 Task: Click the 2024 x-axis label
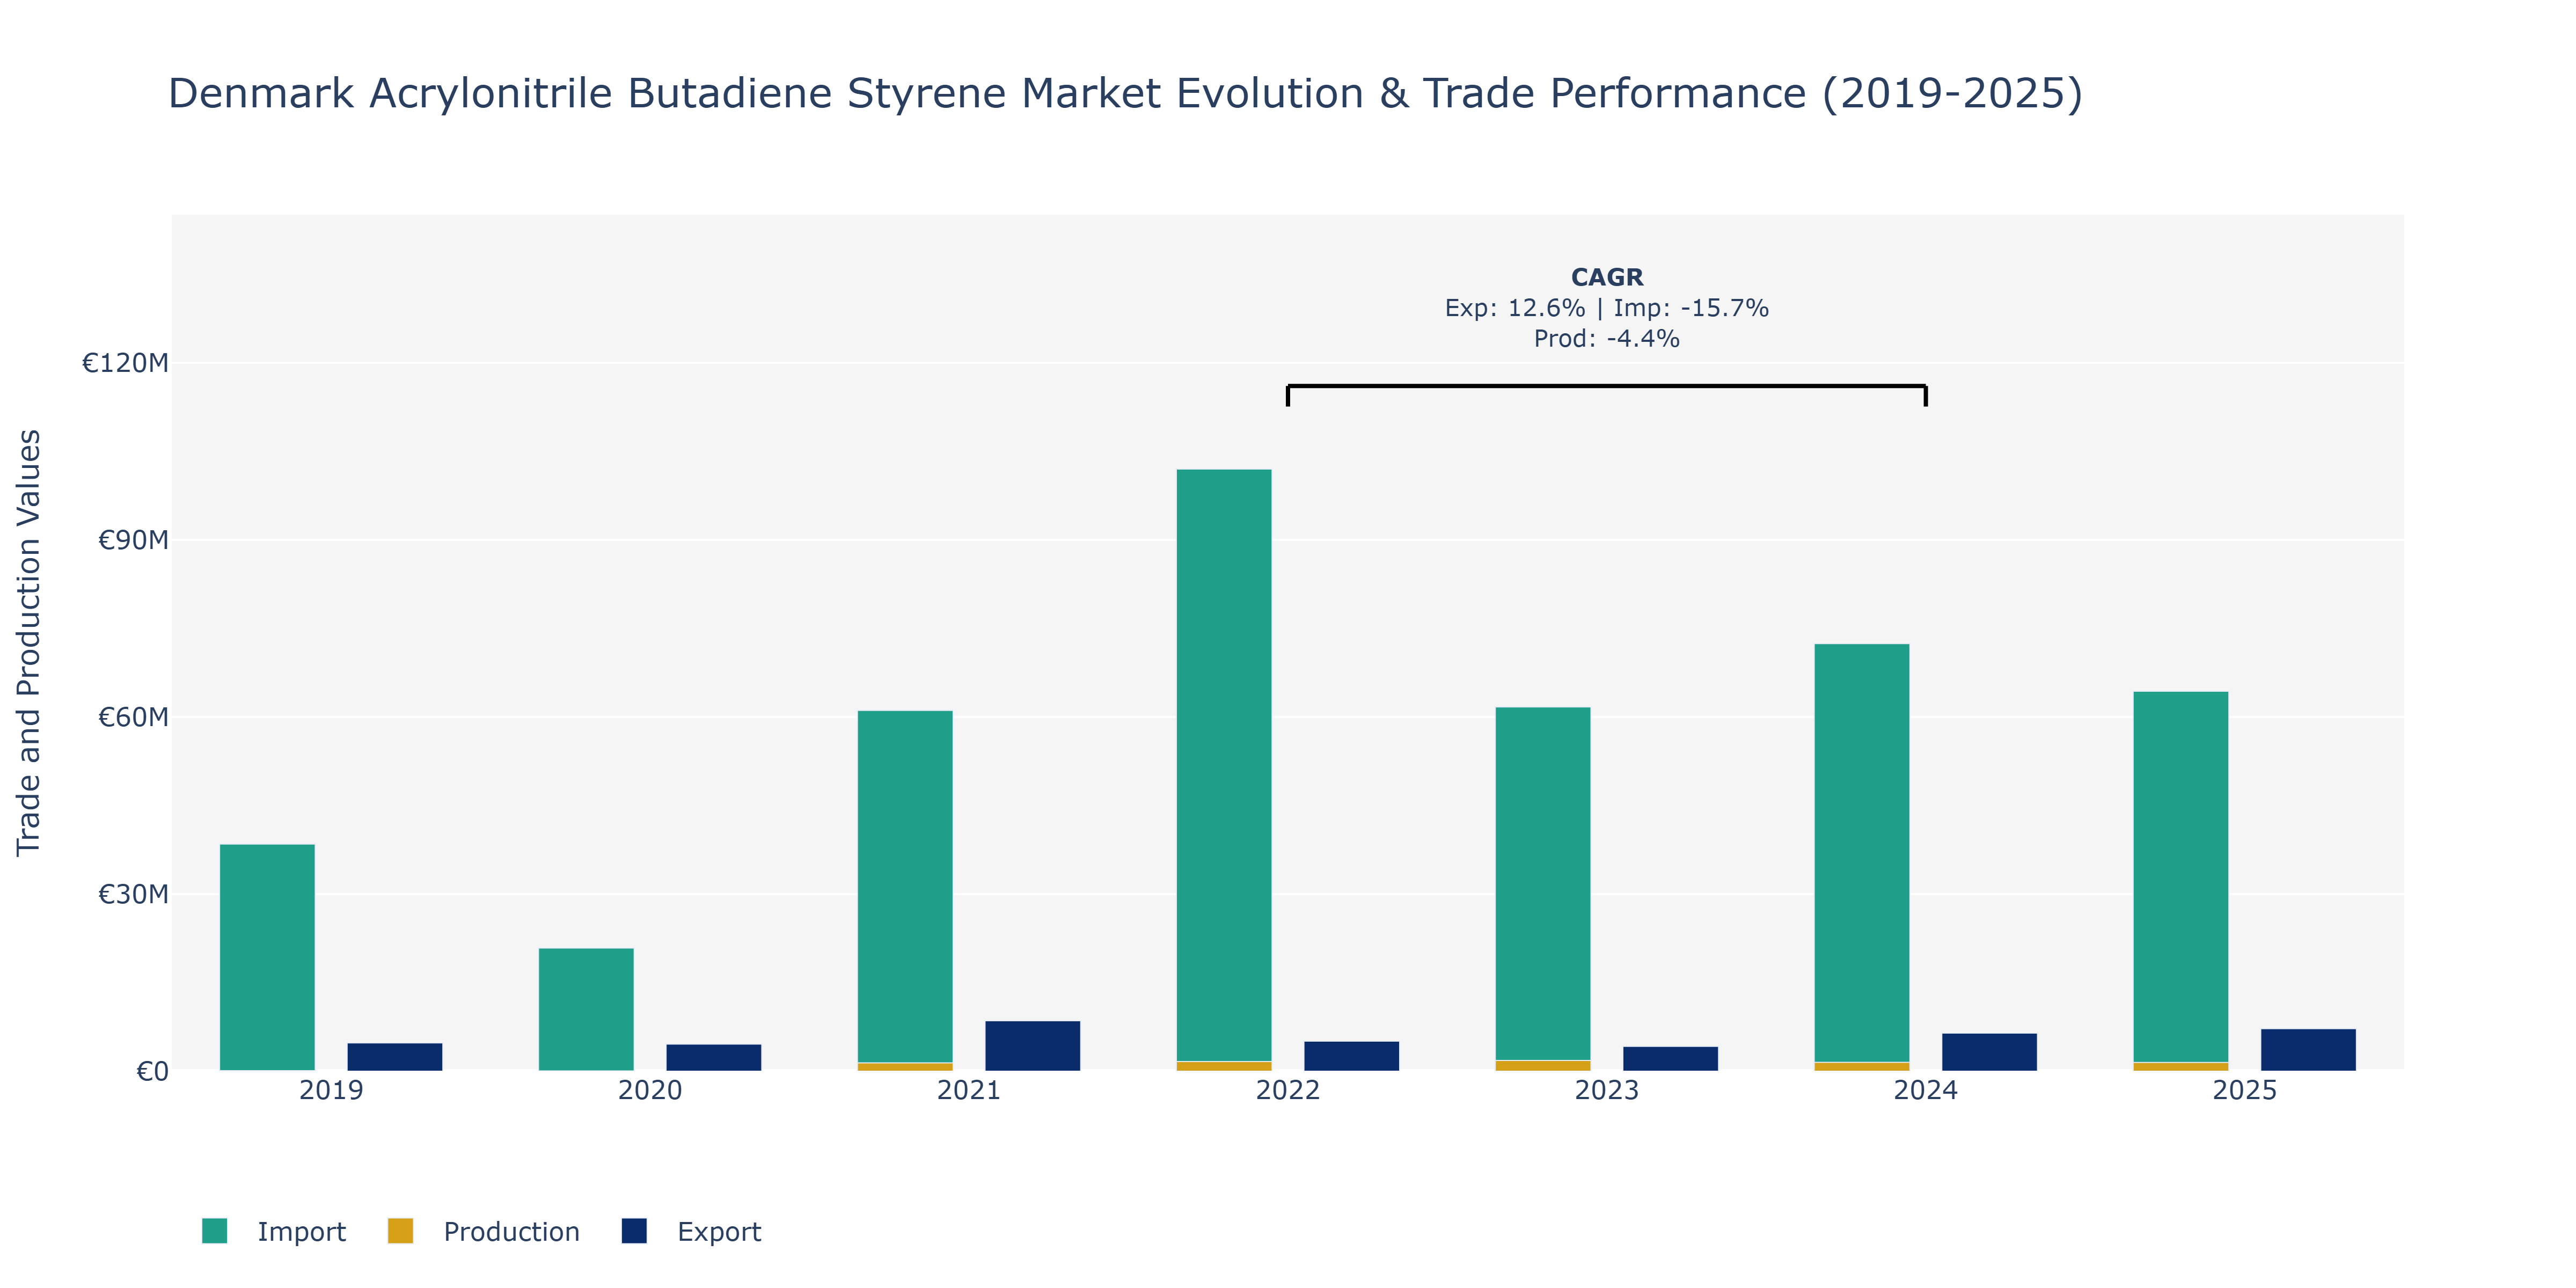(x=1926, y=1090)
